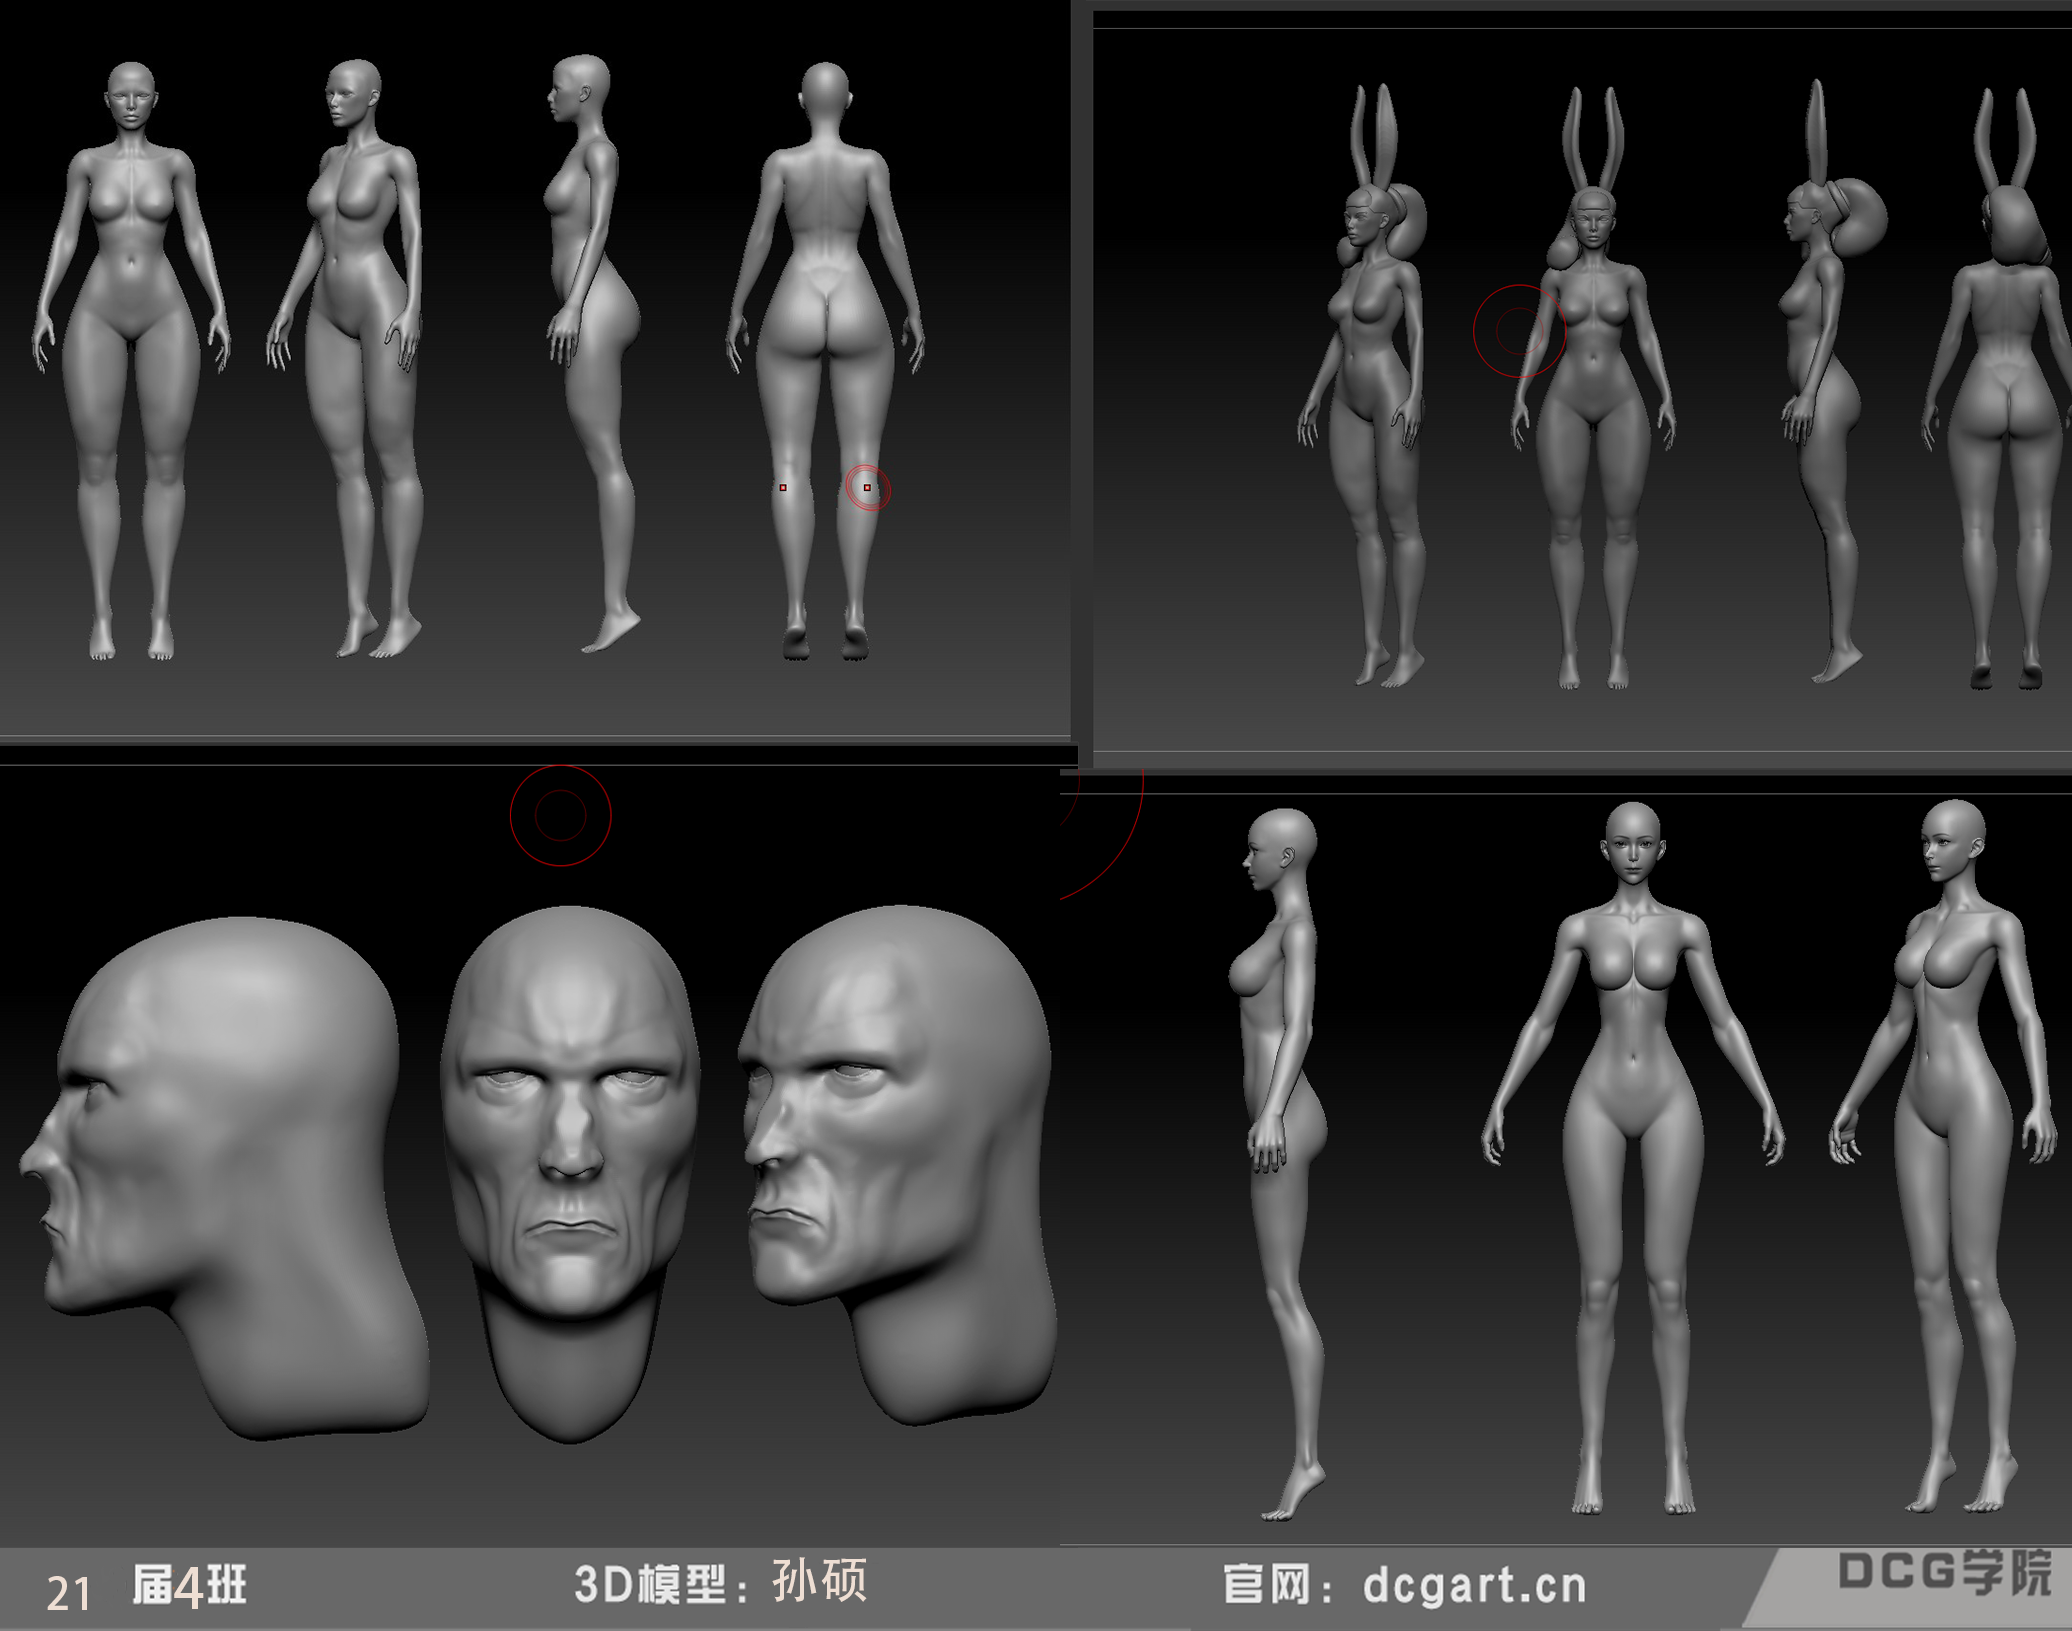
Task: Click the number '21' in footer
Action: [x=69, y=1594]
